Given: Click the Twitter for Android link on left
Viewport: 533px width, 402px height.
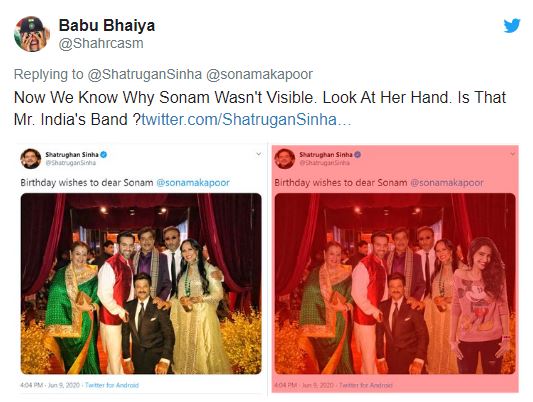Looking at the screenshot, I should pyautogui.click(x=112, y=385).
